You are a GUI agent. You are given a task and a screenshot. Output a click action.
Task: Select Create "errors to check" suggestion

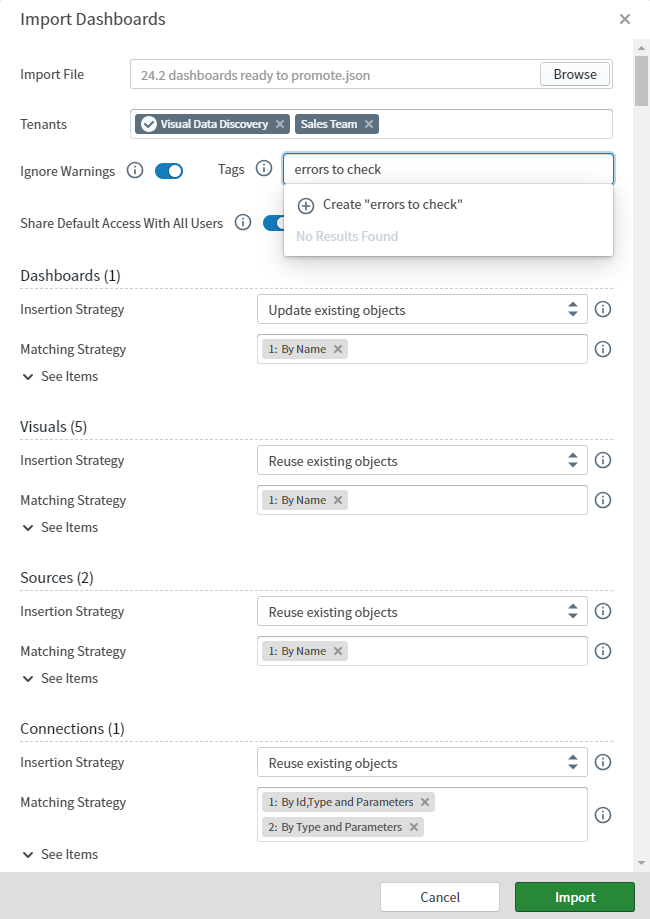(x=380, y=206)
